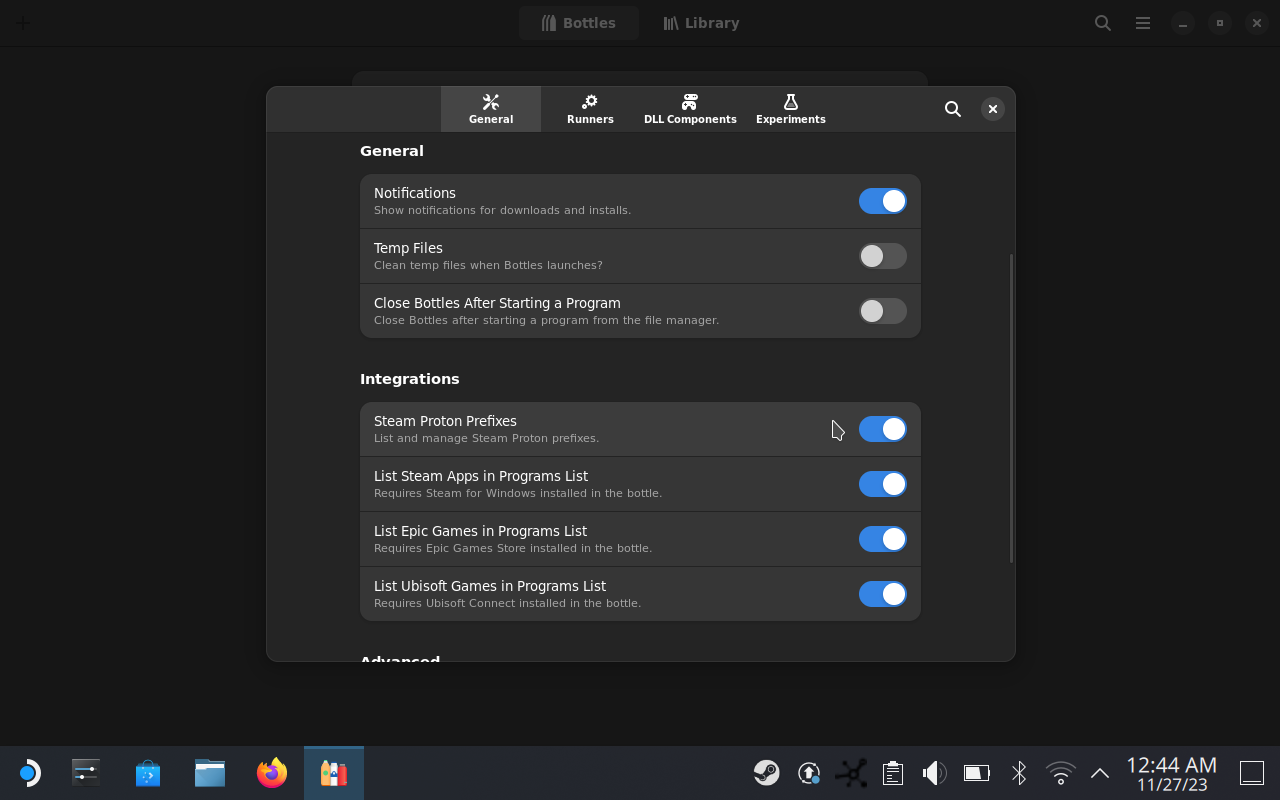Go to the Experiments tab

pos(790,109)
